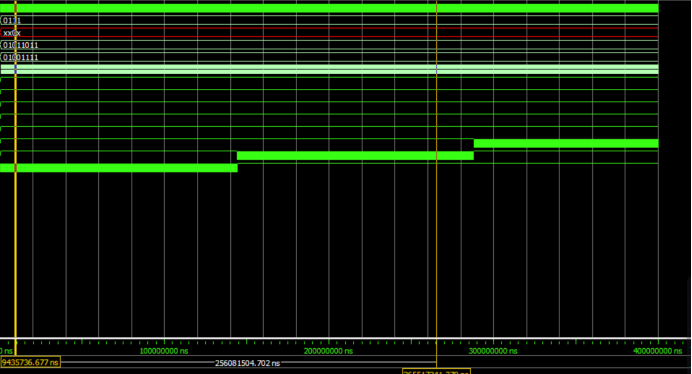Click the 200000000 ns ruler label
Image resolution: width=692 pixels, height=374 pixels.
(328, 351)
